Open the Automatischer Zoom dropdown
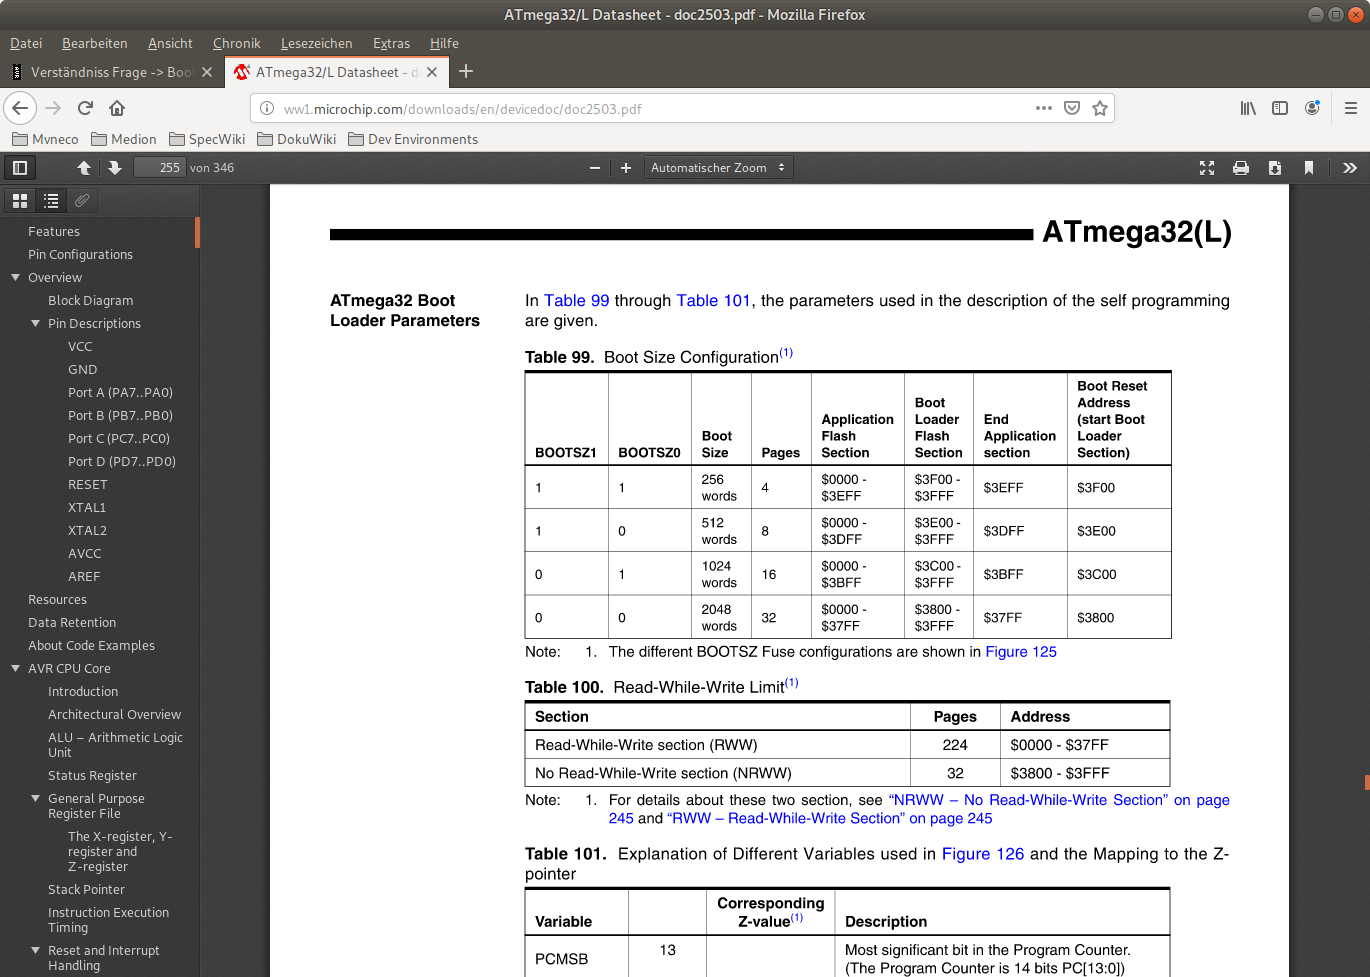1370x977 pixels. pyautogui.click(x=718, y=168)
